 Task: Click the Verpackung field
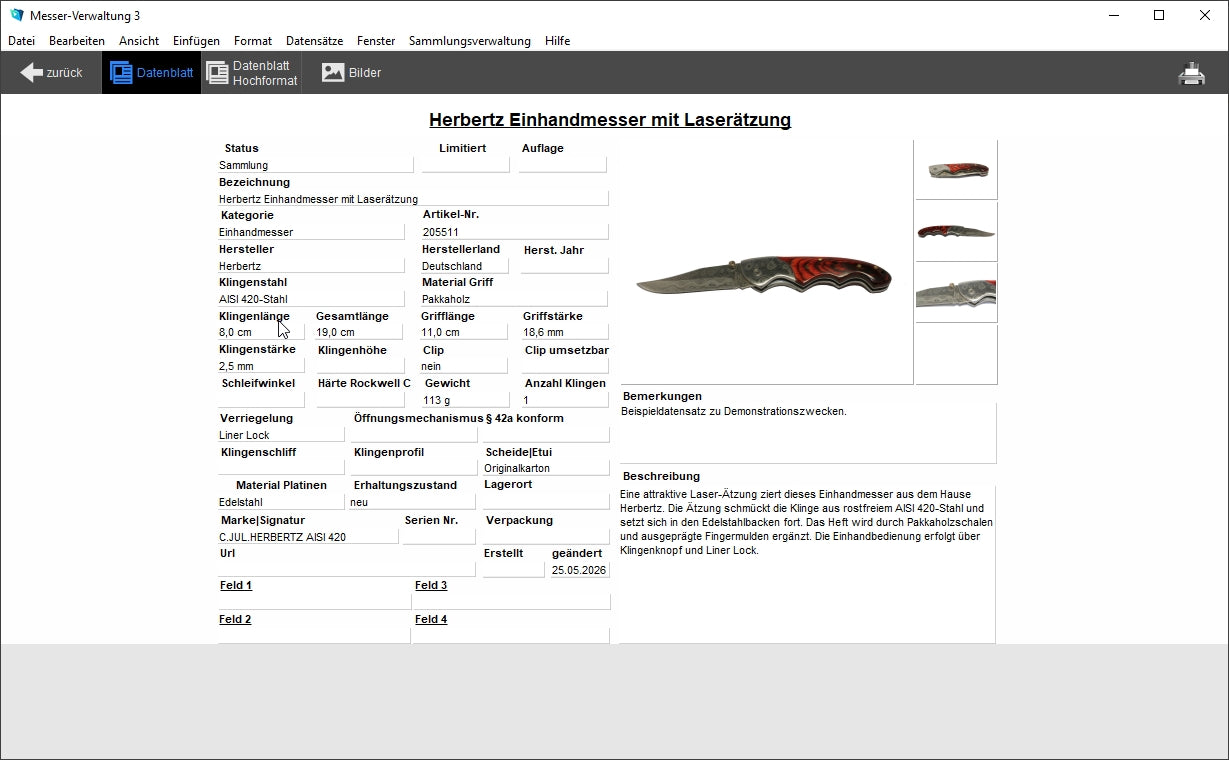[x=546, y=537]
